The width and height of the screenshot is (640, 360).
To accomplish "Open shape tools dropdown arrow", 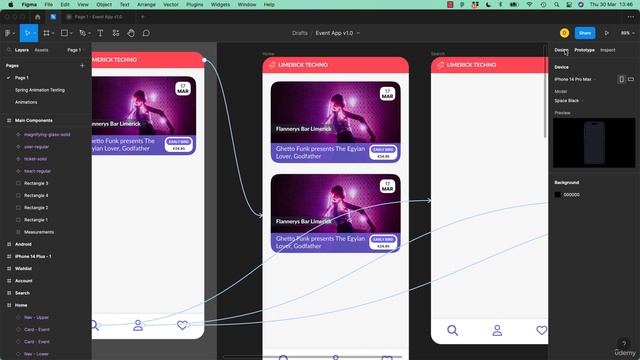I will [71, 33].
